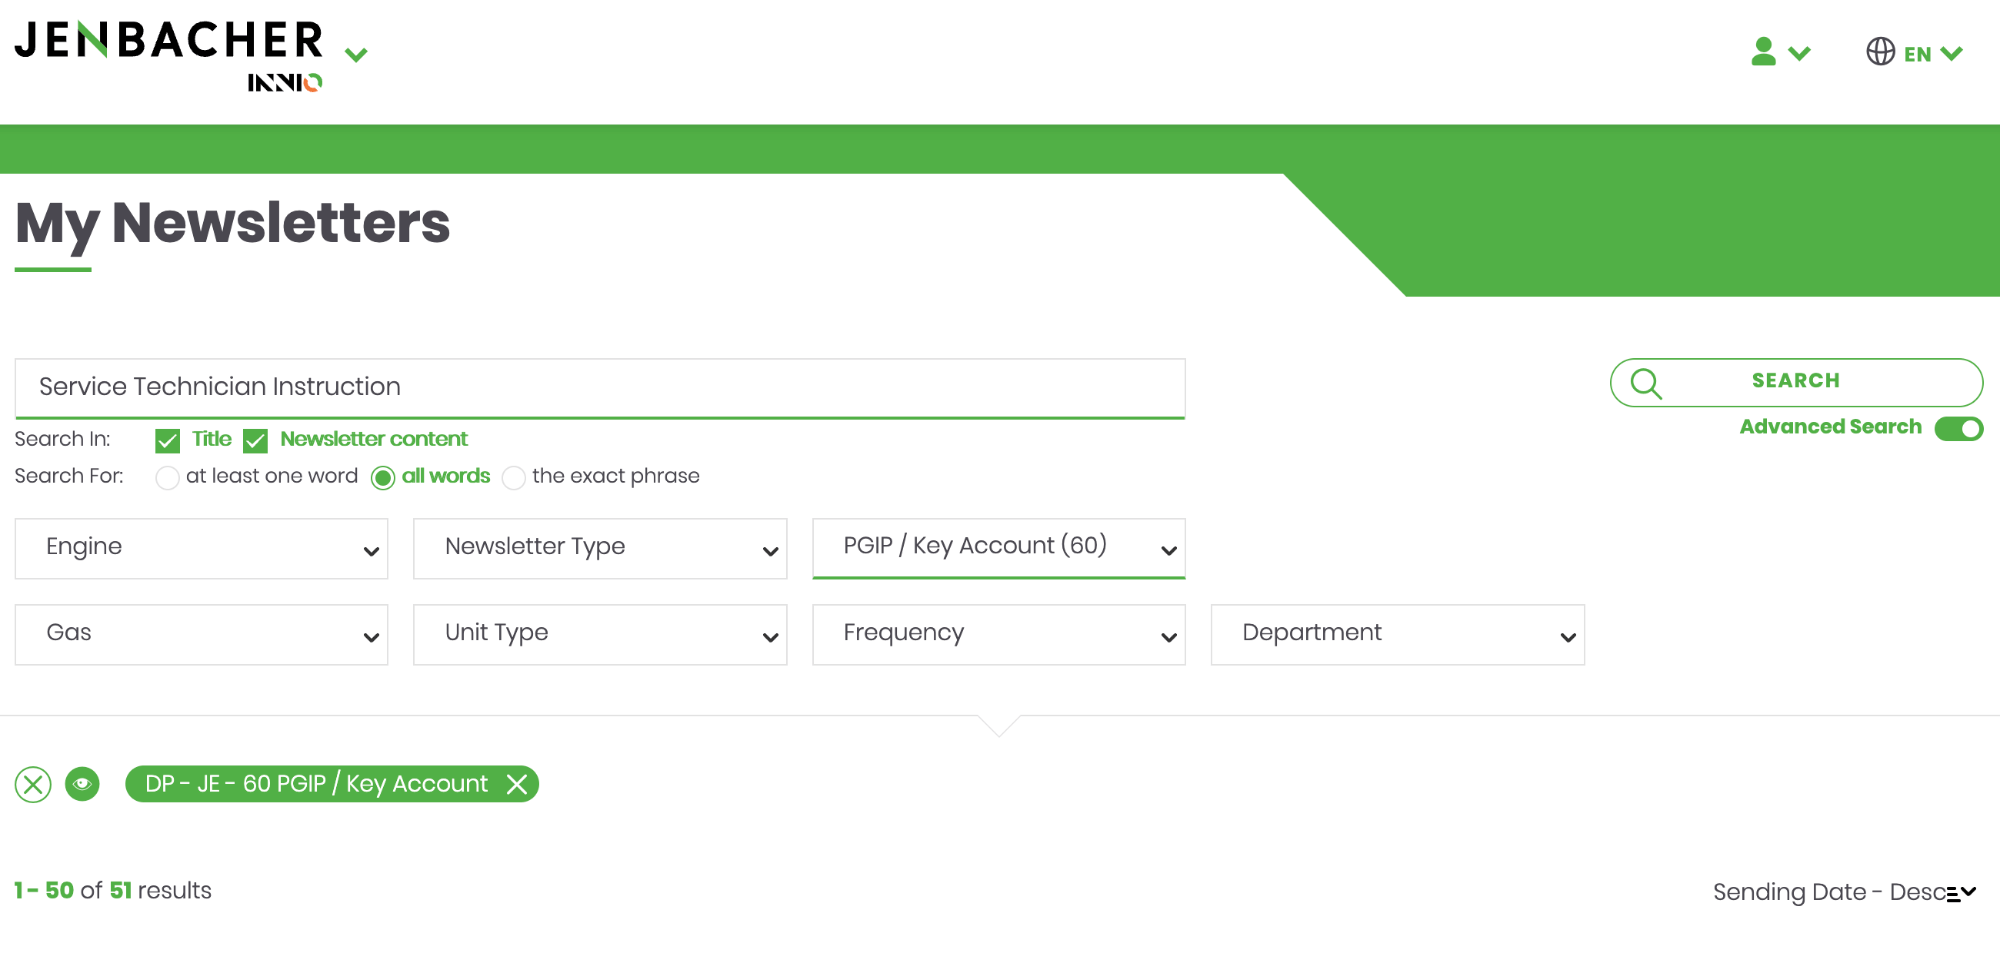2000x953 pixels.
Task: Open the user account profile icon
Action: point(1764,52)
